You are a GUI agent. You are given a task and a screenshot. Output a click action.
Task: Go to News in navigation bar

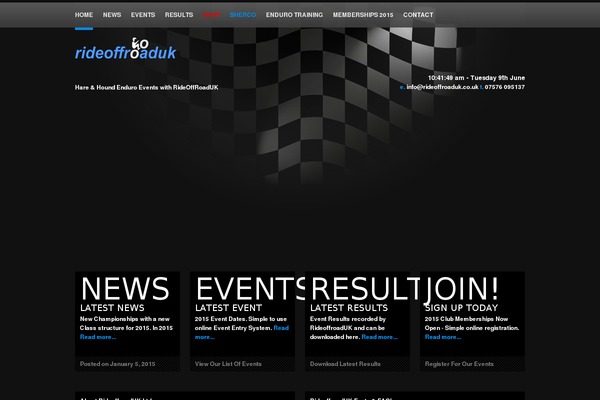point(112,15)
